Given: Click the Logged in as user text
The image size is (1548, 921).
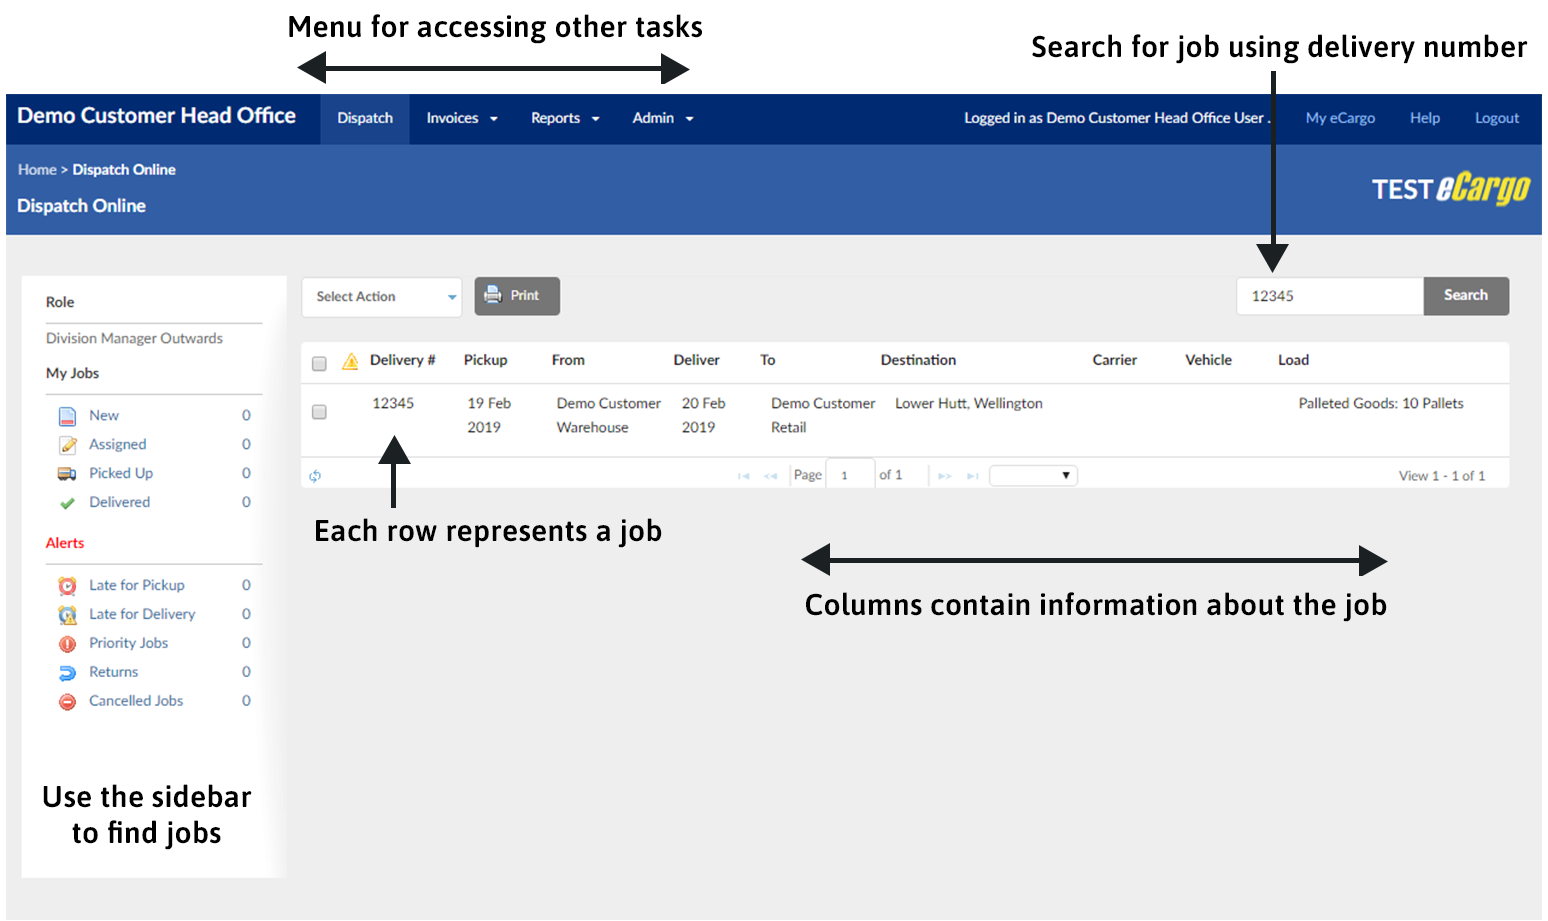Looking at the screenshot, I should click(1116, 118).
